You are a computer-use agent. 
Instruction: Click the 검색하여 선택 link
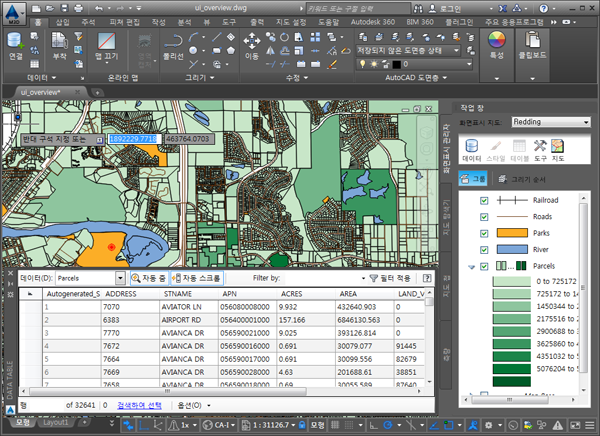[x=139, y=405]
